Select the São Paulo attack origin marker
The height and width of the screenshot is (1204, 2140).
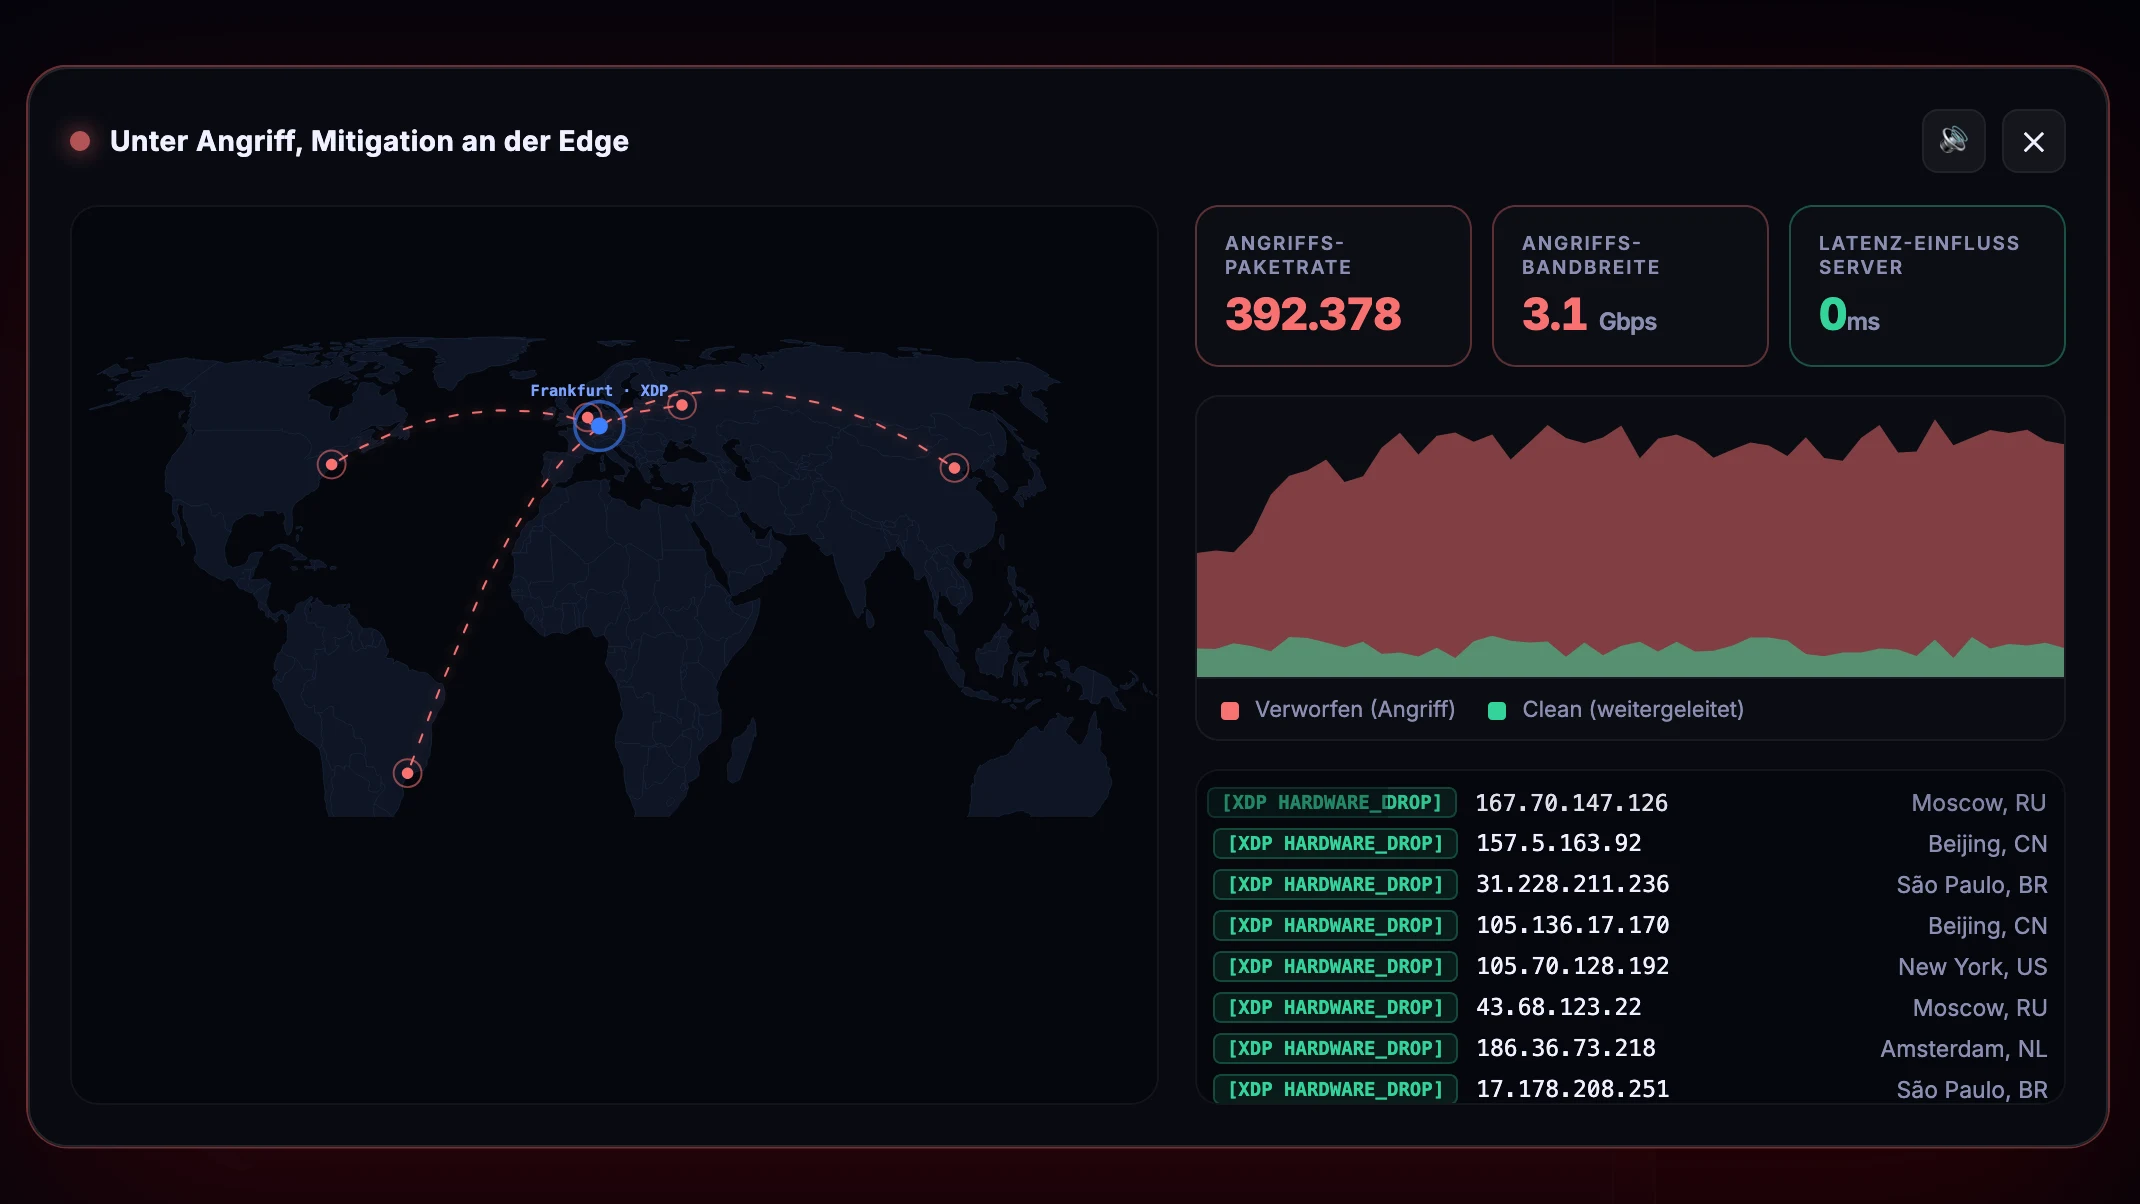(x=407, y=773)
